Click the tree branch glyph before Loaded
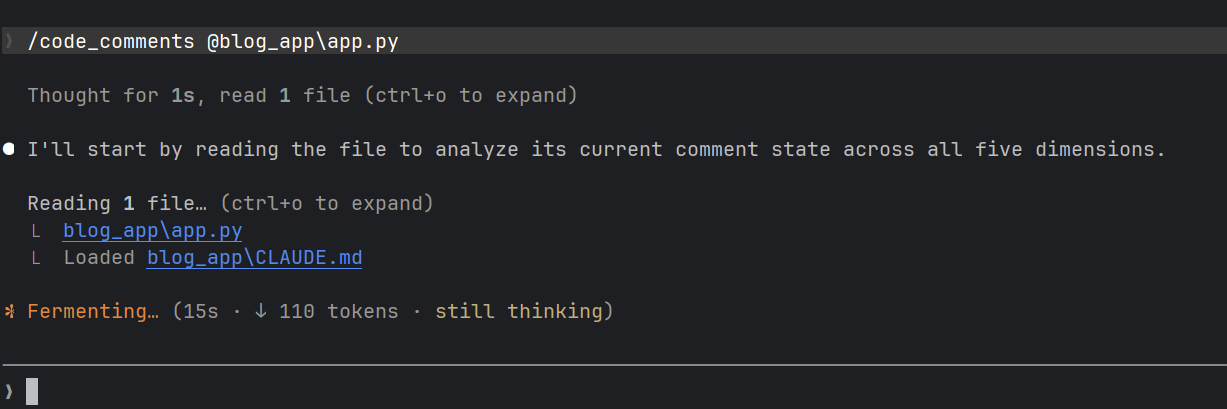 pos(34,258)
